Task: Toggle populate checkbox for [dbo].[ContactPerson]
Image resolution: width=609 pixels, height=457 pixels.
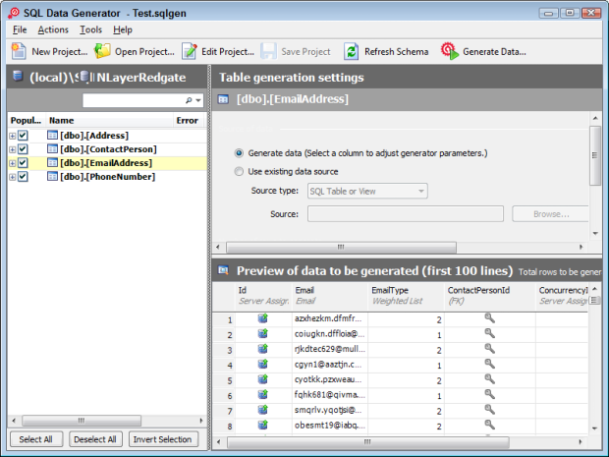Action: pos(23,149)
